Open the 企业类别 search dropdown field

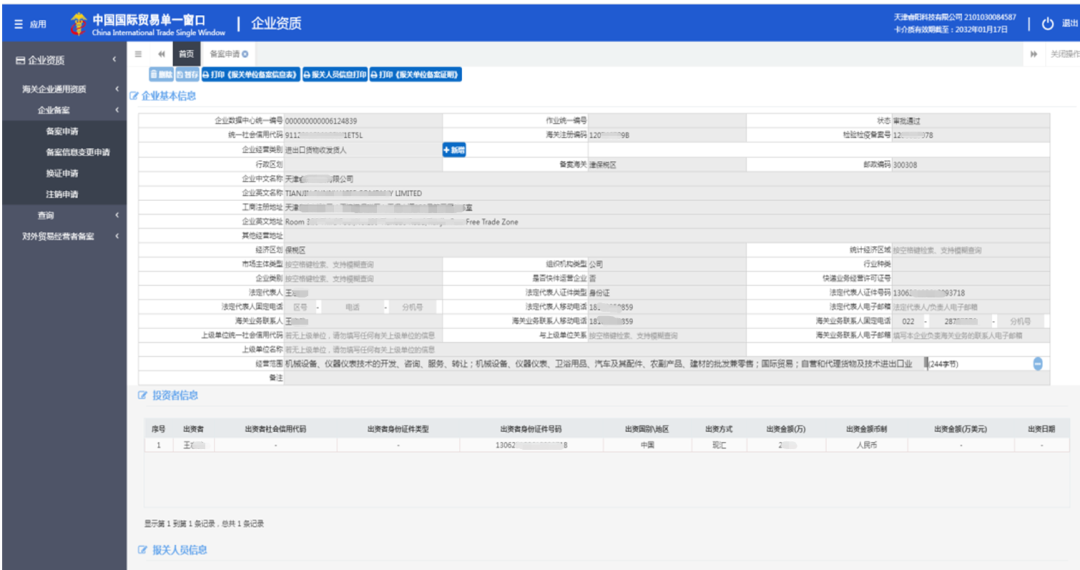tap(363, 279)
